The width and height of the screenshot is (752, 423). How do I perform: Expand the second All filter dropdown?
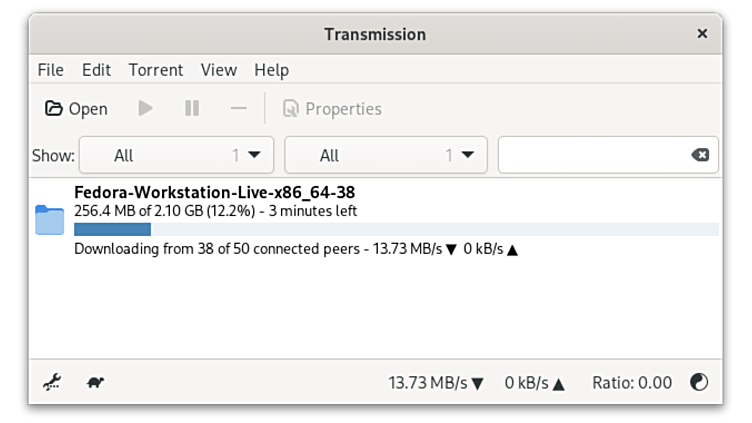click(386, 155)
